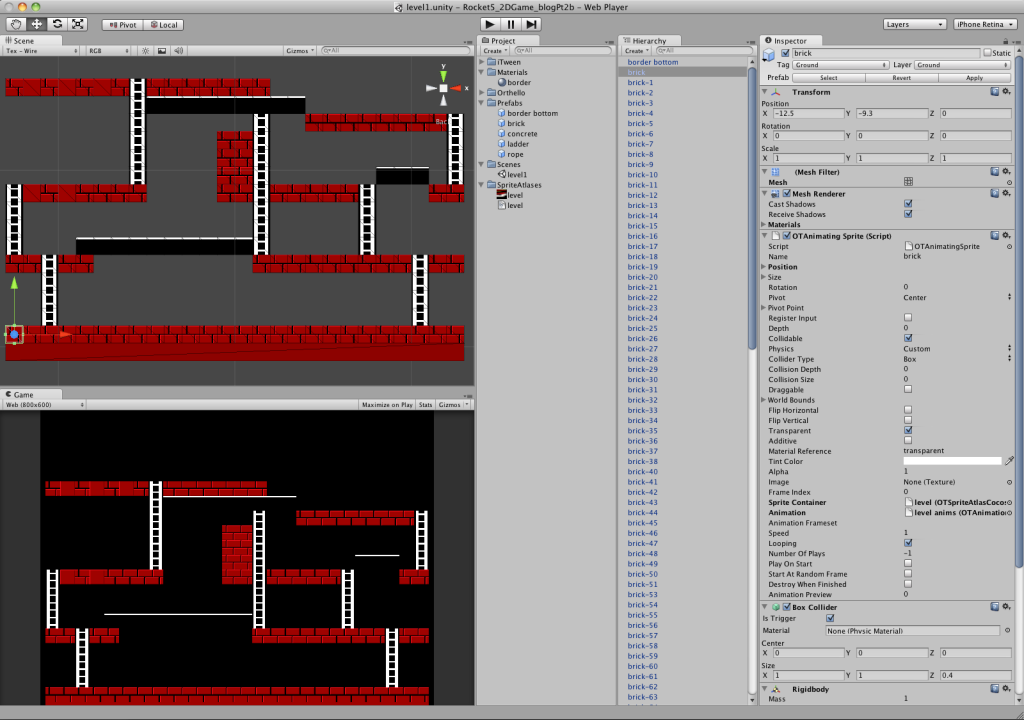Open iPhone Retina layout dropdown
Screen dimensions: 1024x720
985,24
